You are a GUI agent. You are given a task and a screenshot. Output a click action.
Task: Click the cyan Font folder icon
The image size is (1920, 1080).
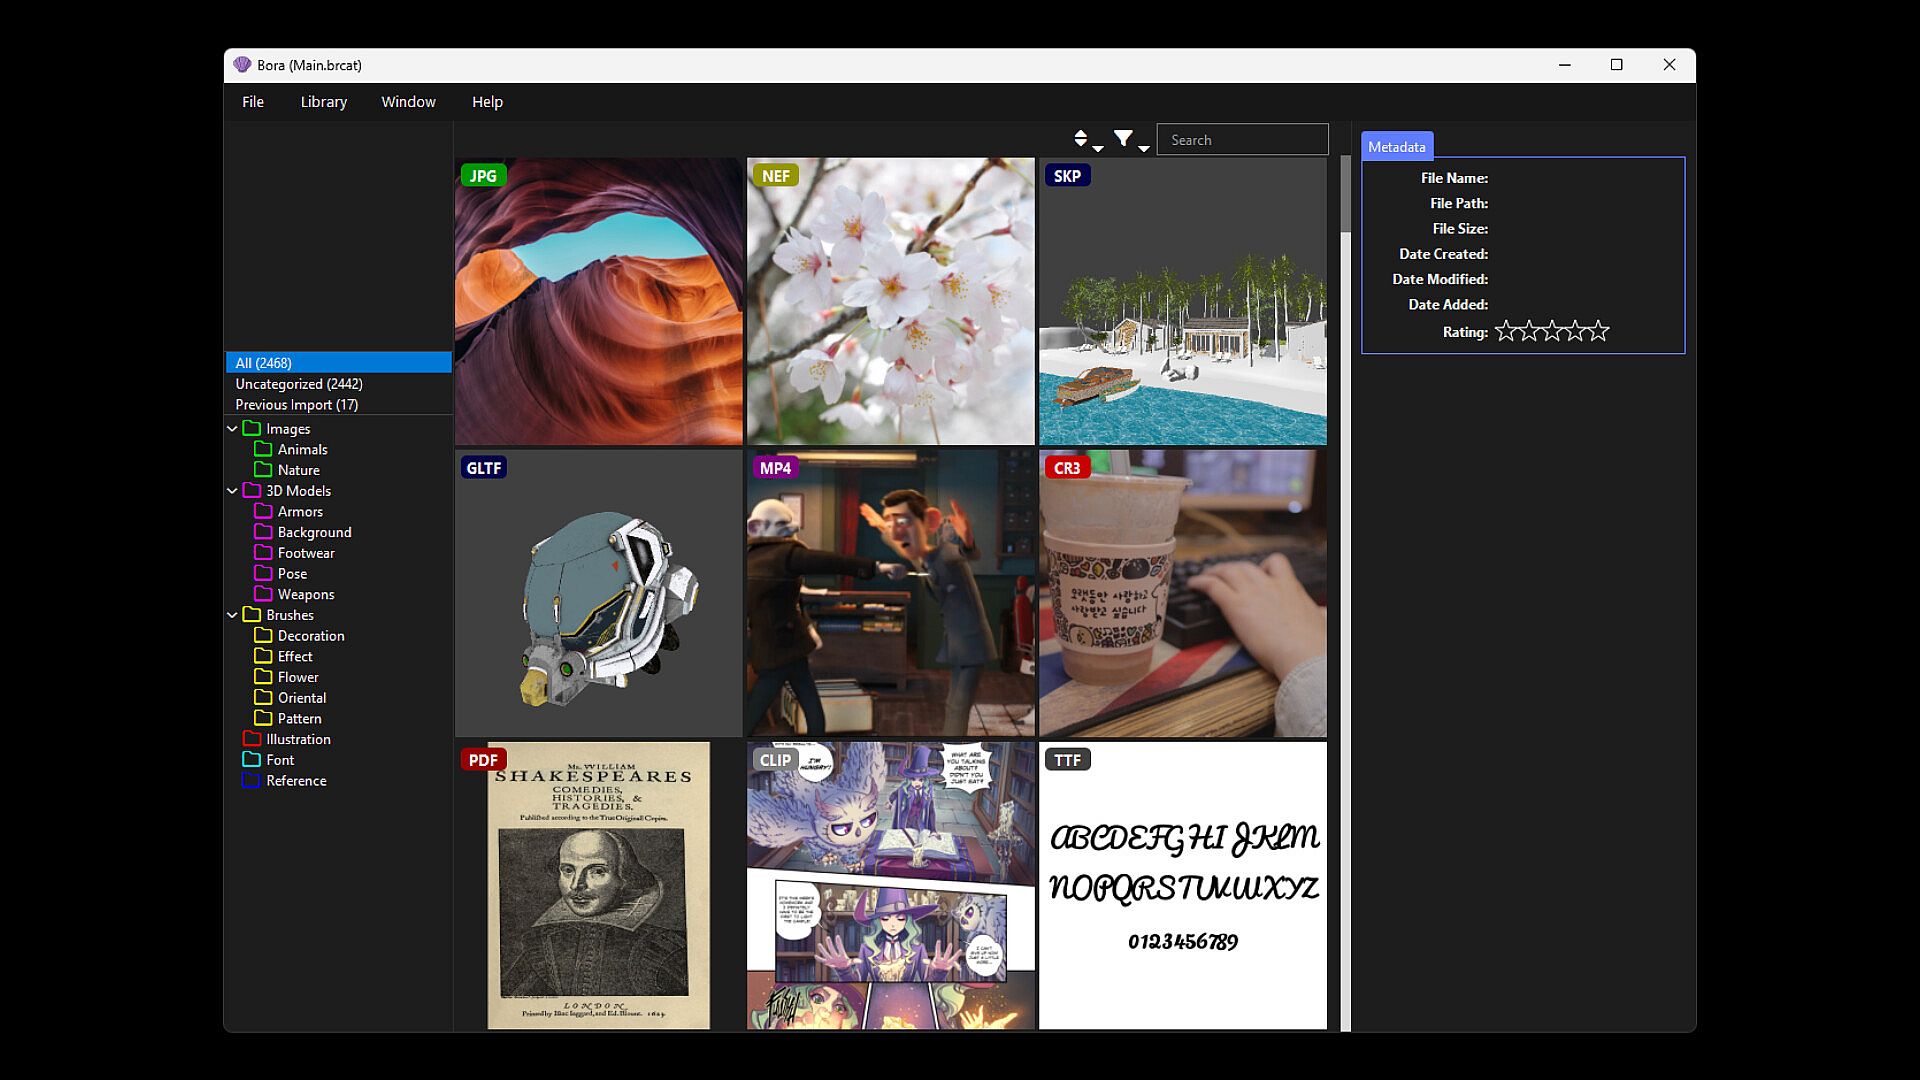pyautogui.click(x=251, y=760)
